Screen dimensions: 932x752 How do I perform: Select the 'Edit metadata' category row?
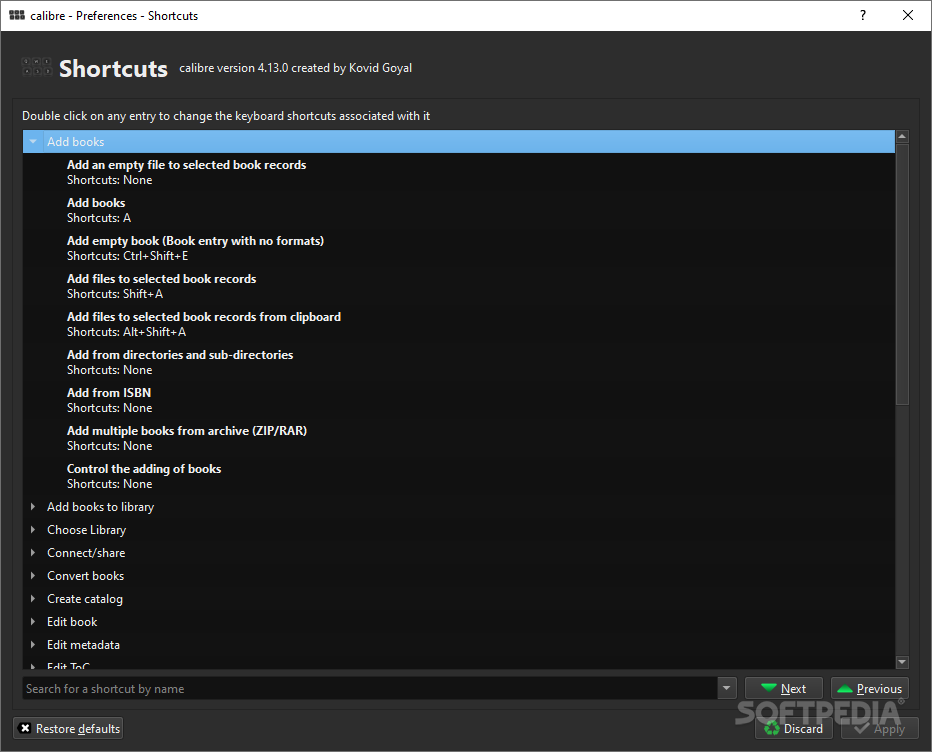(459, 645)
